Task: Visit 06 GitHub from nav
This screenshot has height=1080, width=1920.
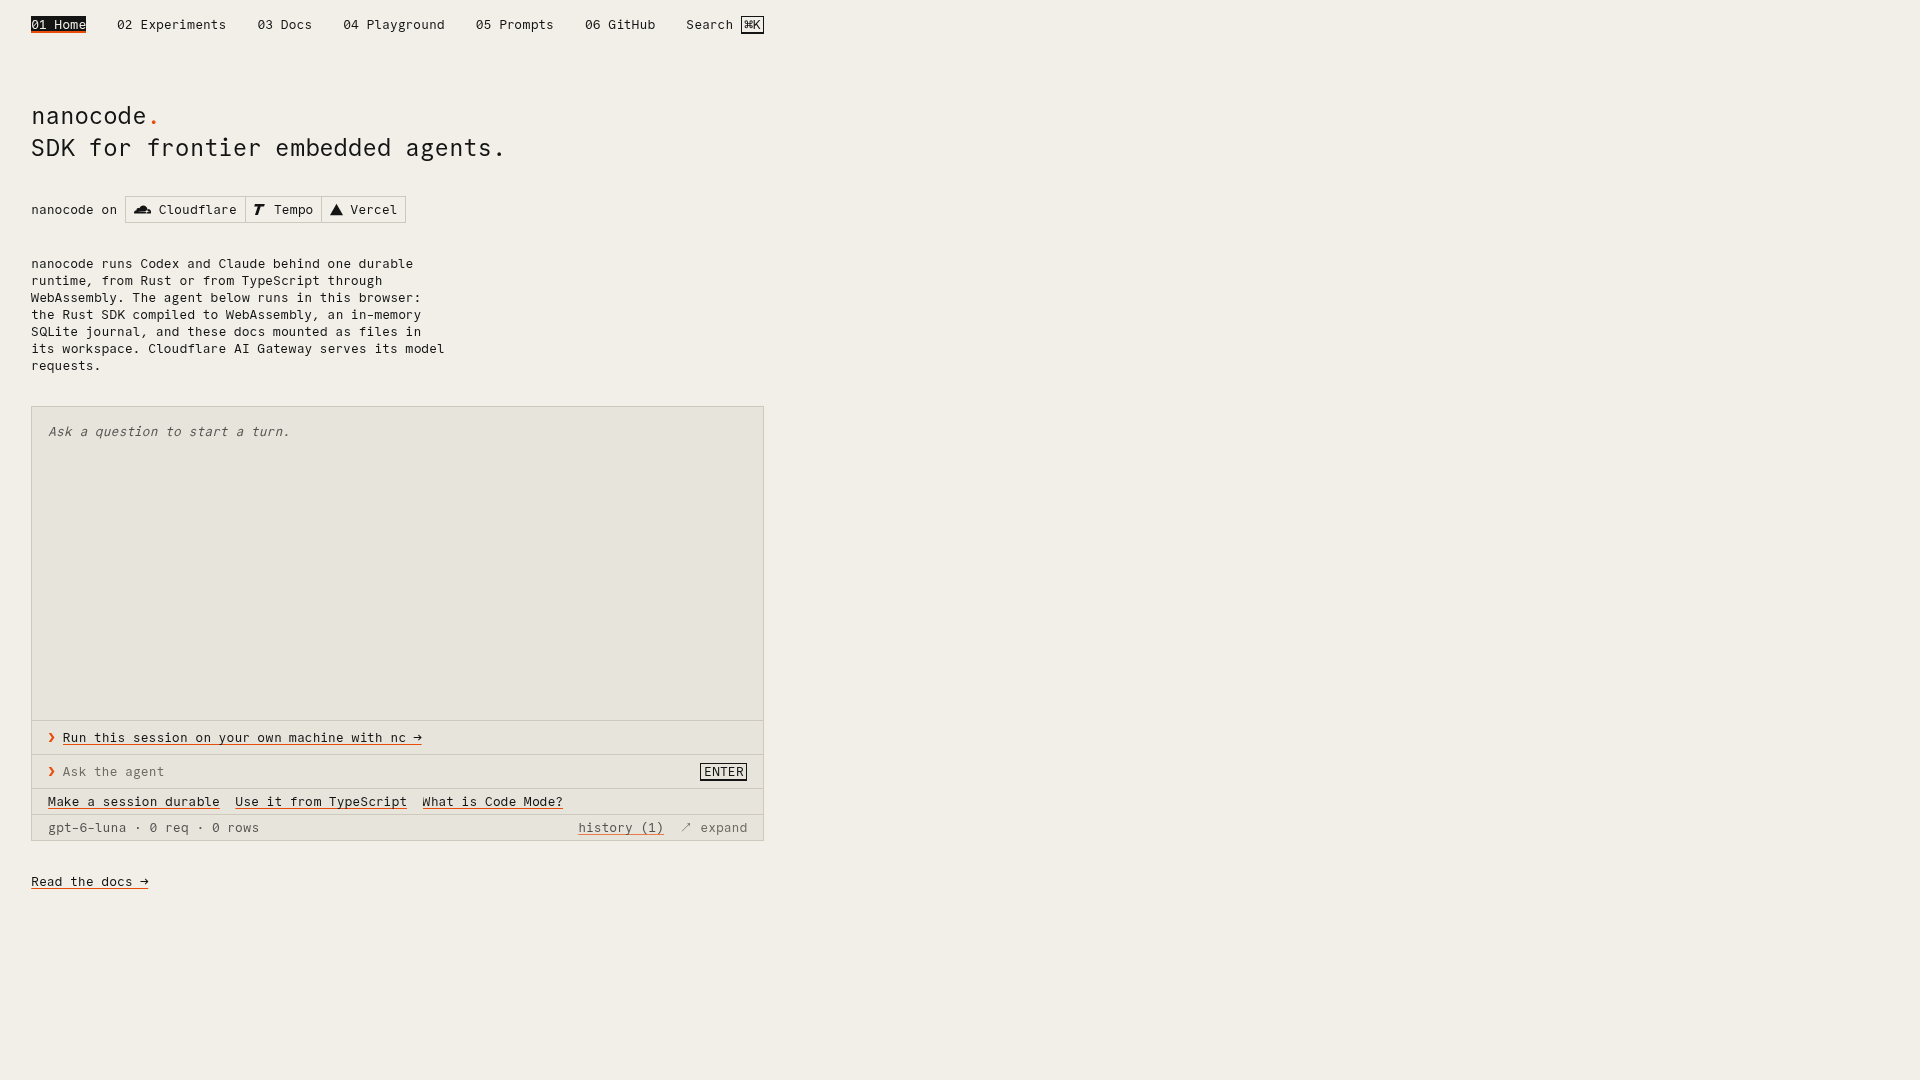Action: coord(620,25)
